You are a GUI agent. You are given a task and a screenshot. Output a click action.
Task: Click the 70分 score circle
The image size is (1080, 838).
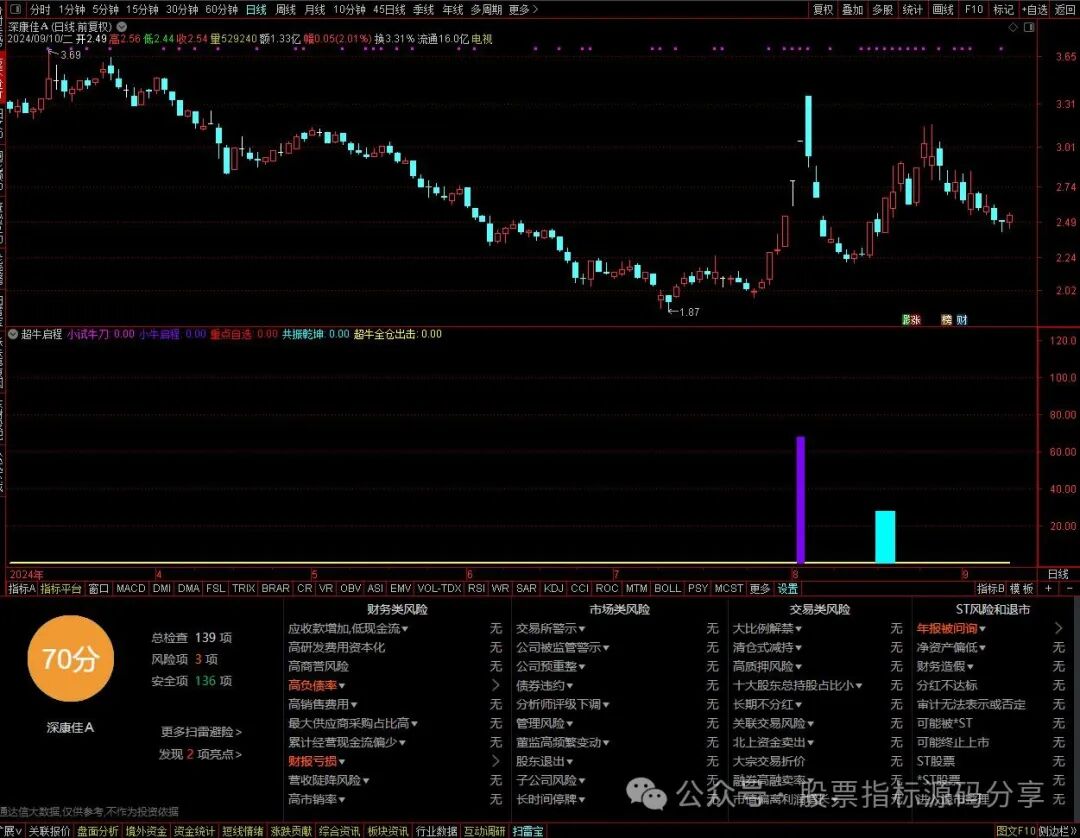(70, 659)
